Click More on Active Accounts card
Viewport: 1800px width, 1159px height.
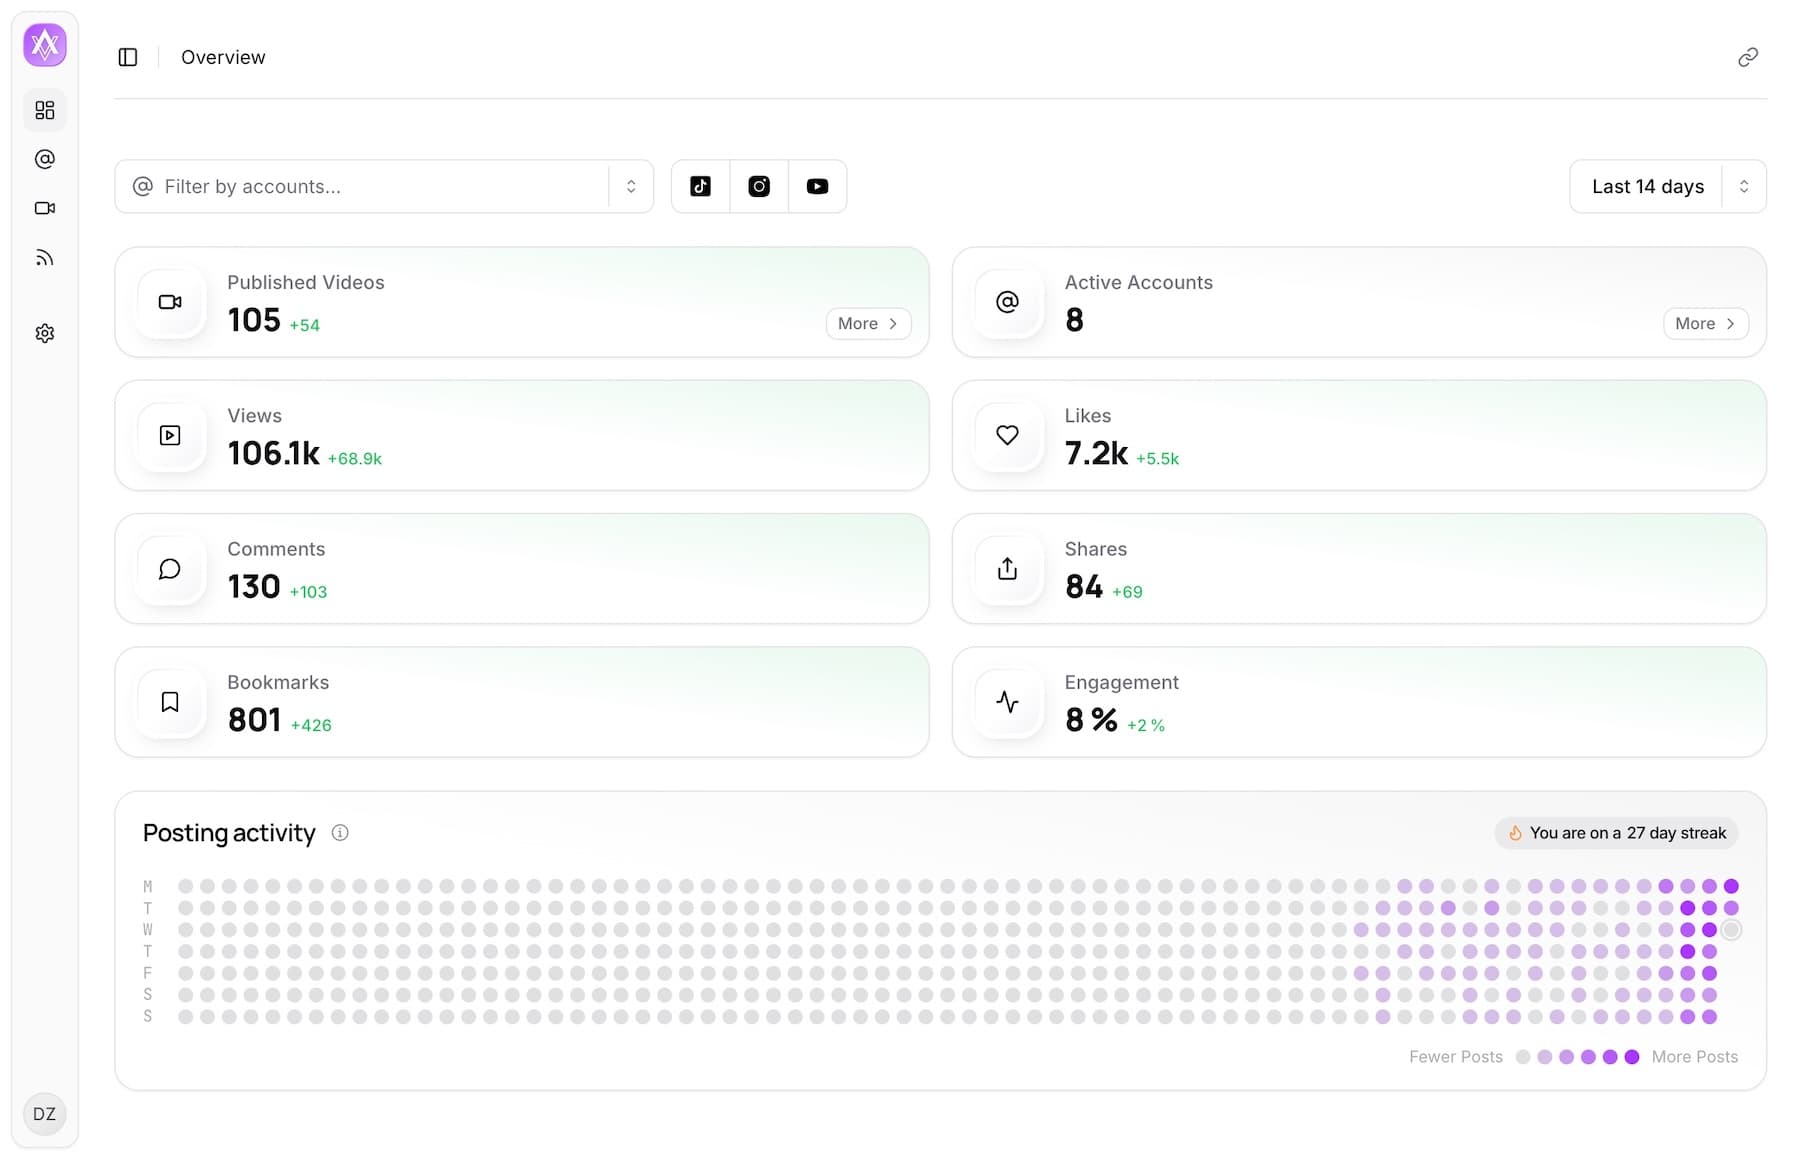pos(1706,323)
